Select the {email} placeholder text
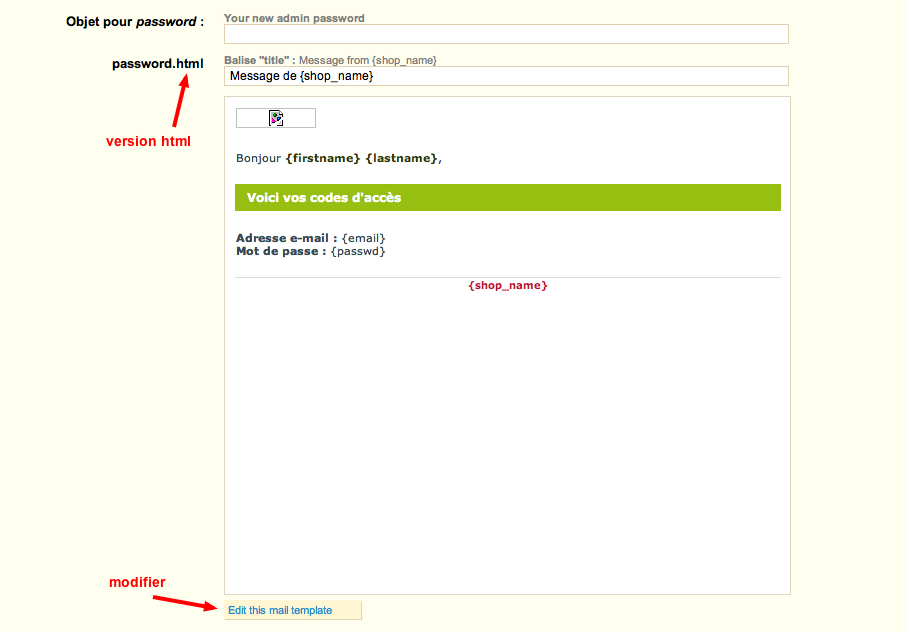The height and width of the screenshot is (632, 906). pos(363,238)
